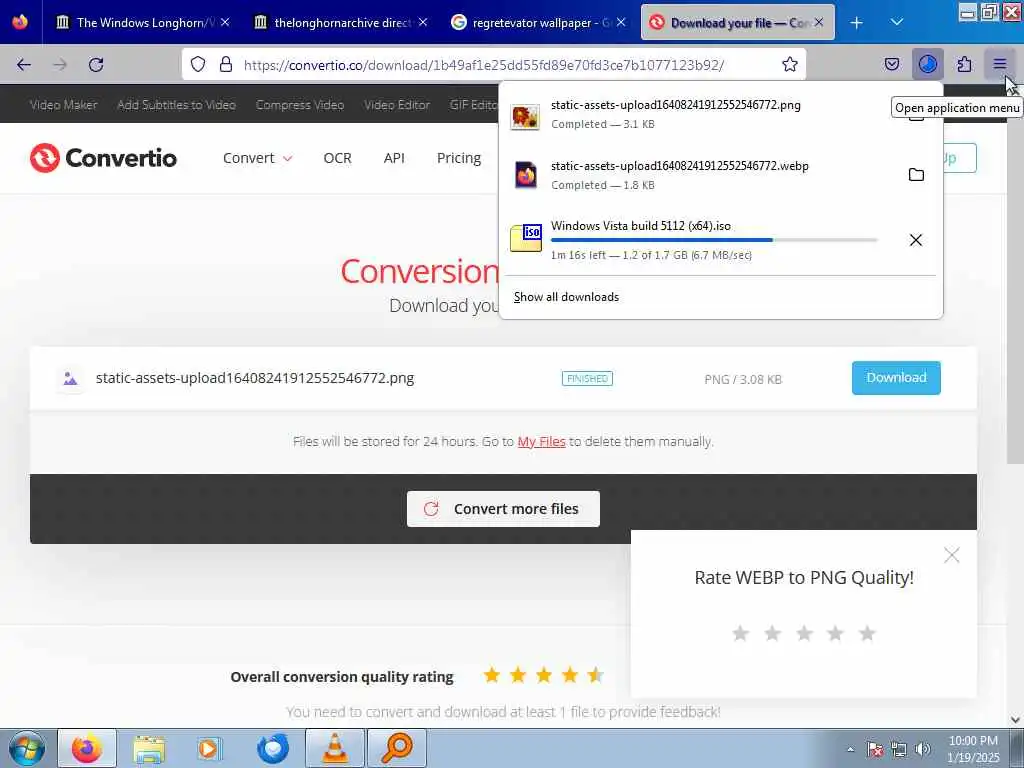
Task: Click the Firefox View icon in tab bar
Action: click(x=20, y=22)
